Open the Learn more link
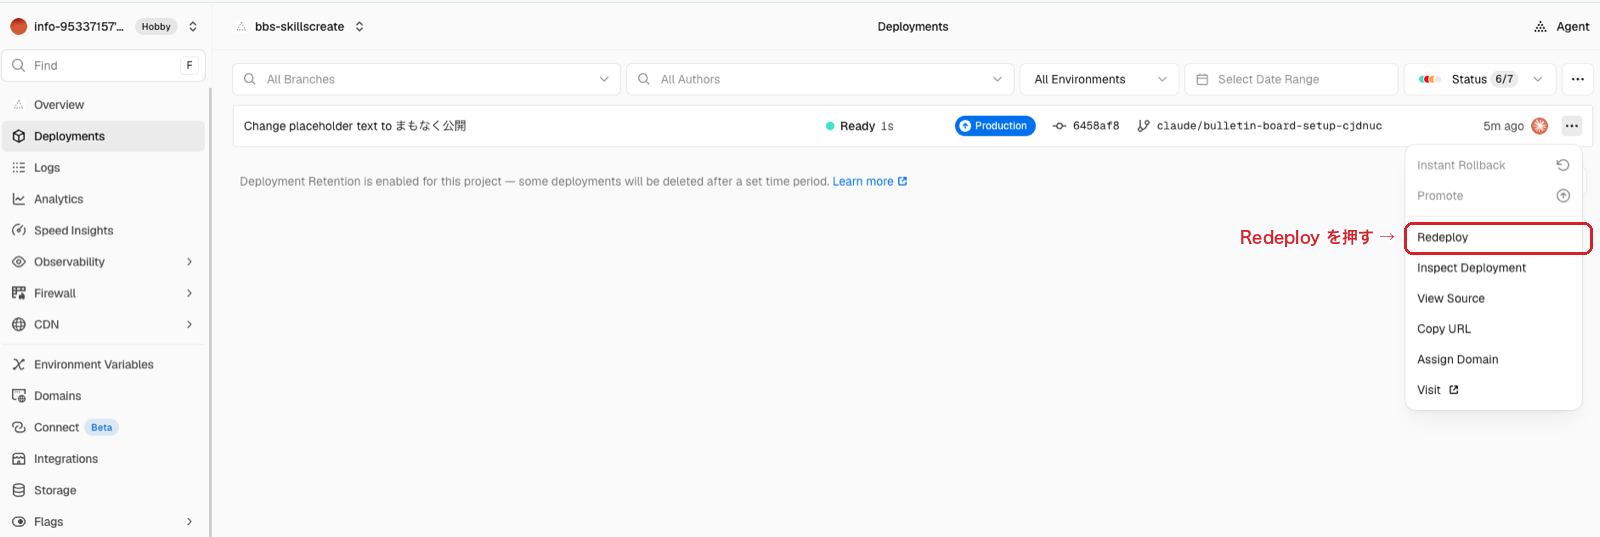This screenshot has width=1600, height=537. (870, 182)
